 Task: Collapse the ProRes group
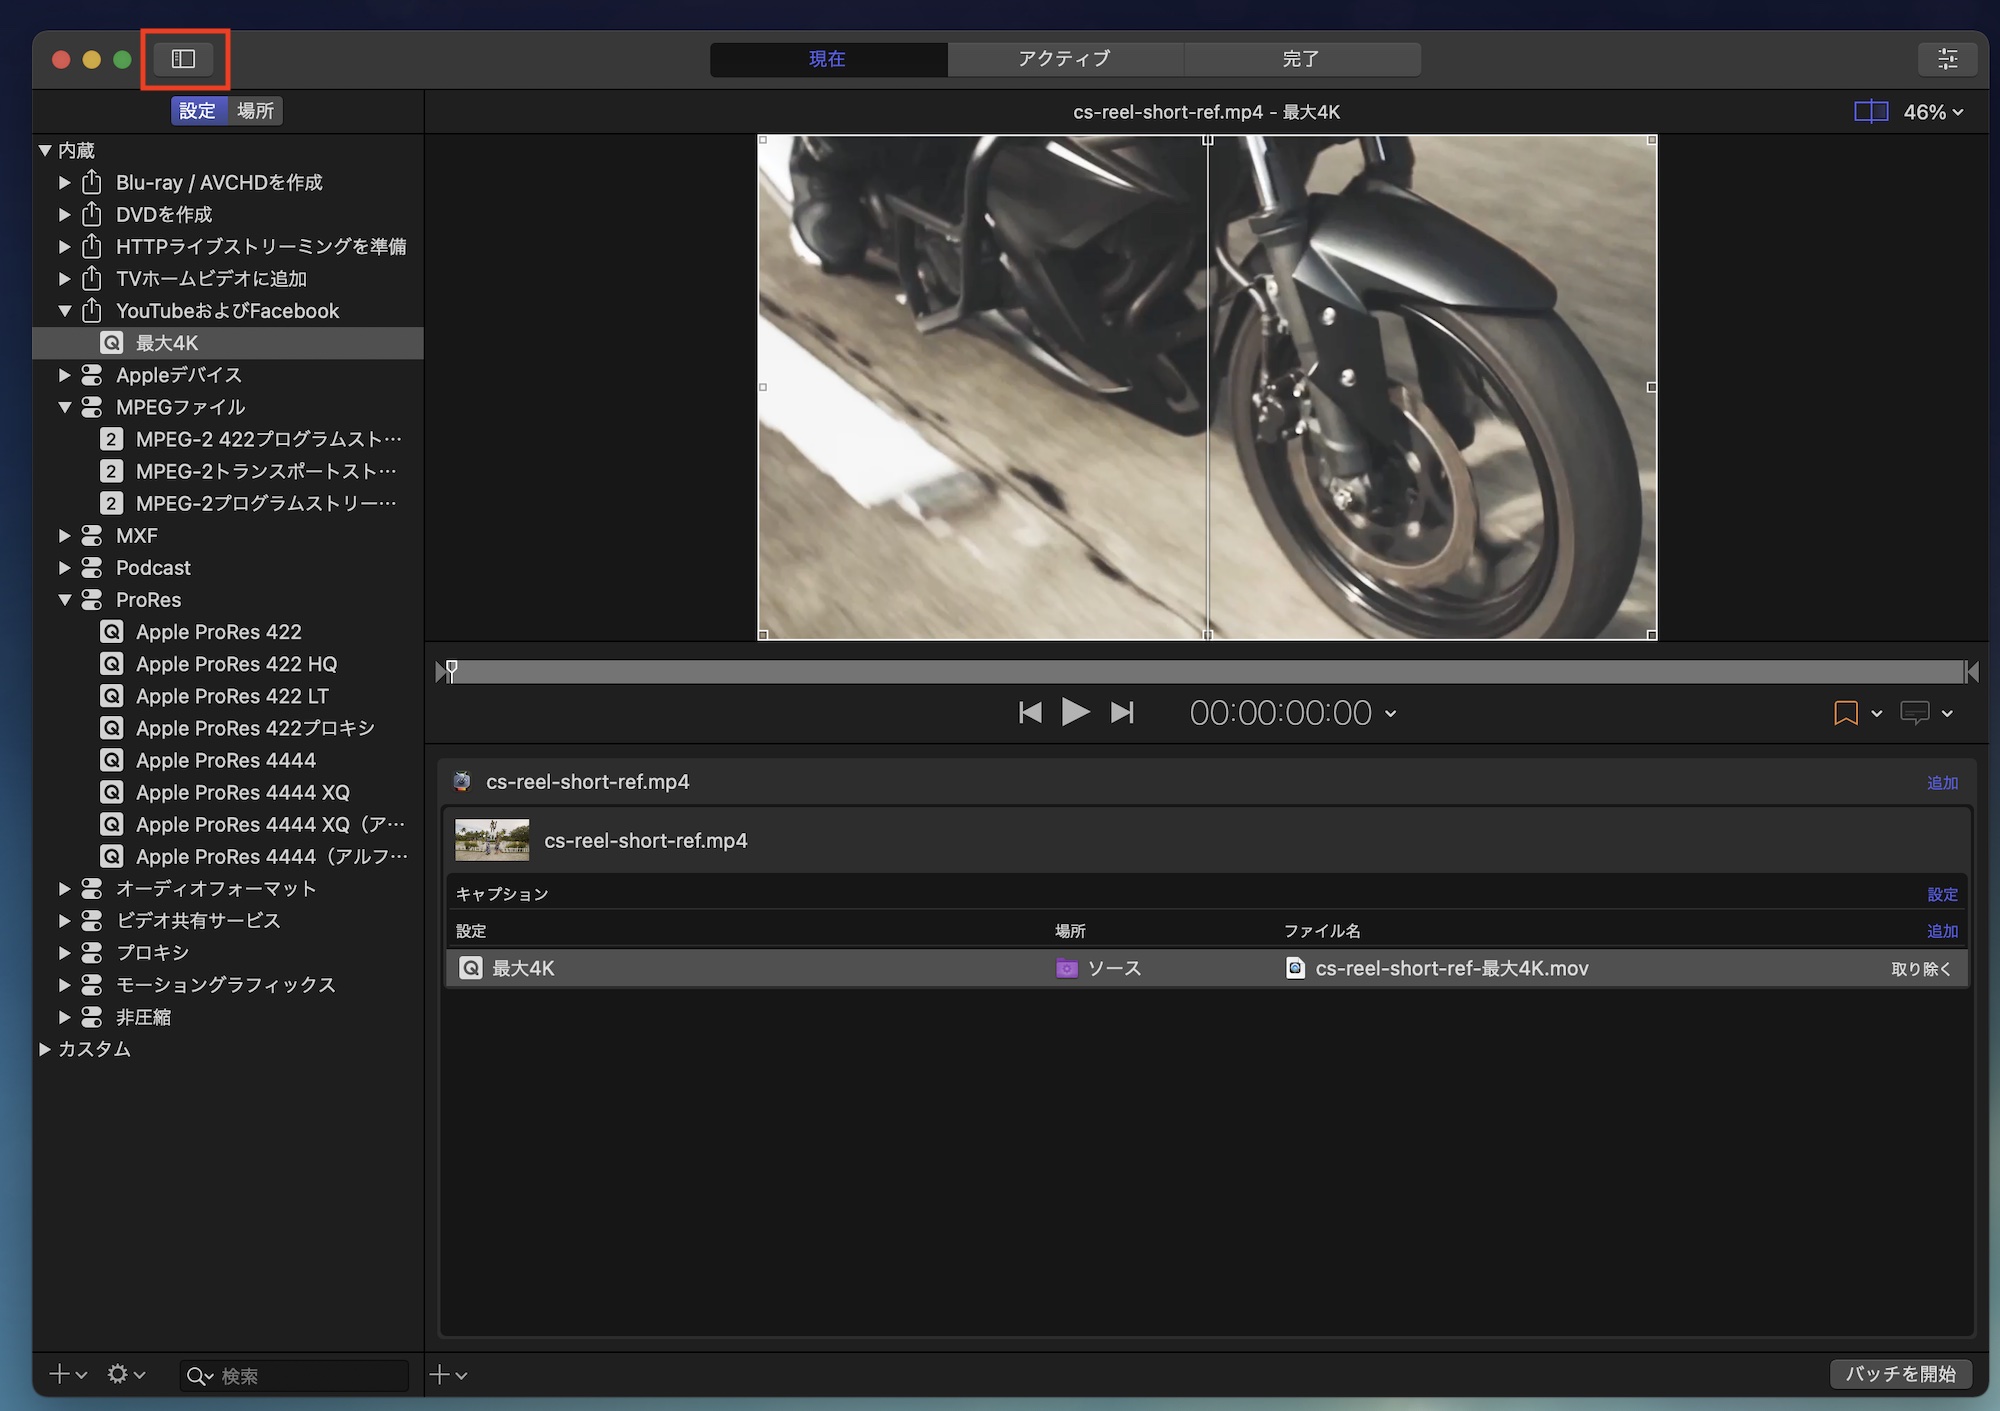click(x=64, y=600)
